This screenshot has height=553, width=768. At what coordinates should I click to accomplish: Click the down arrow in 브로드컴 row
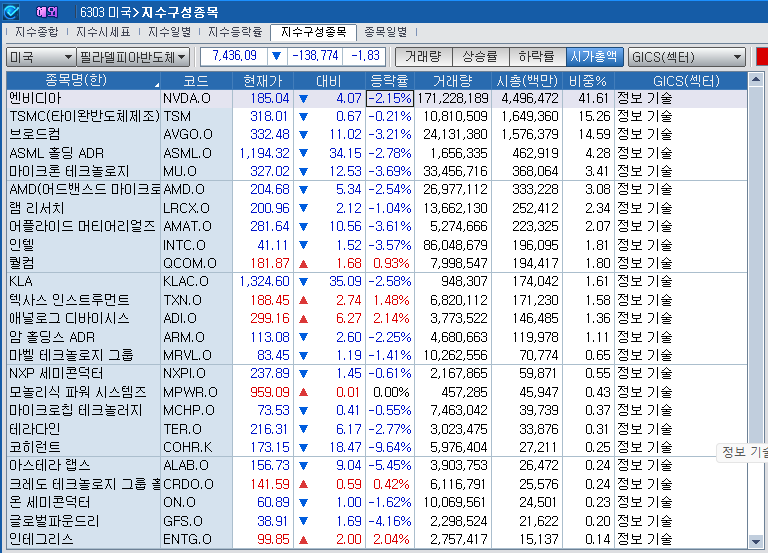[x=303, y=135]
